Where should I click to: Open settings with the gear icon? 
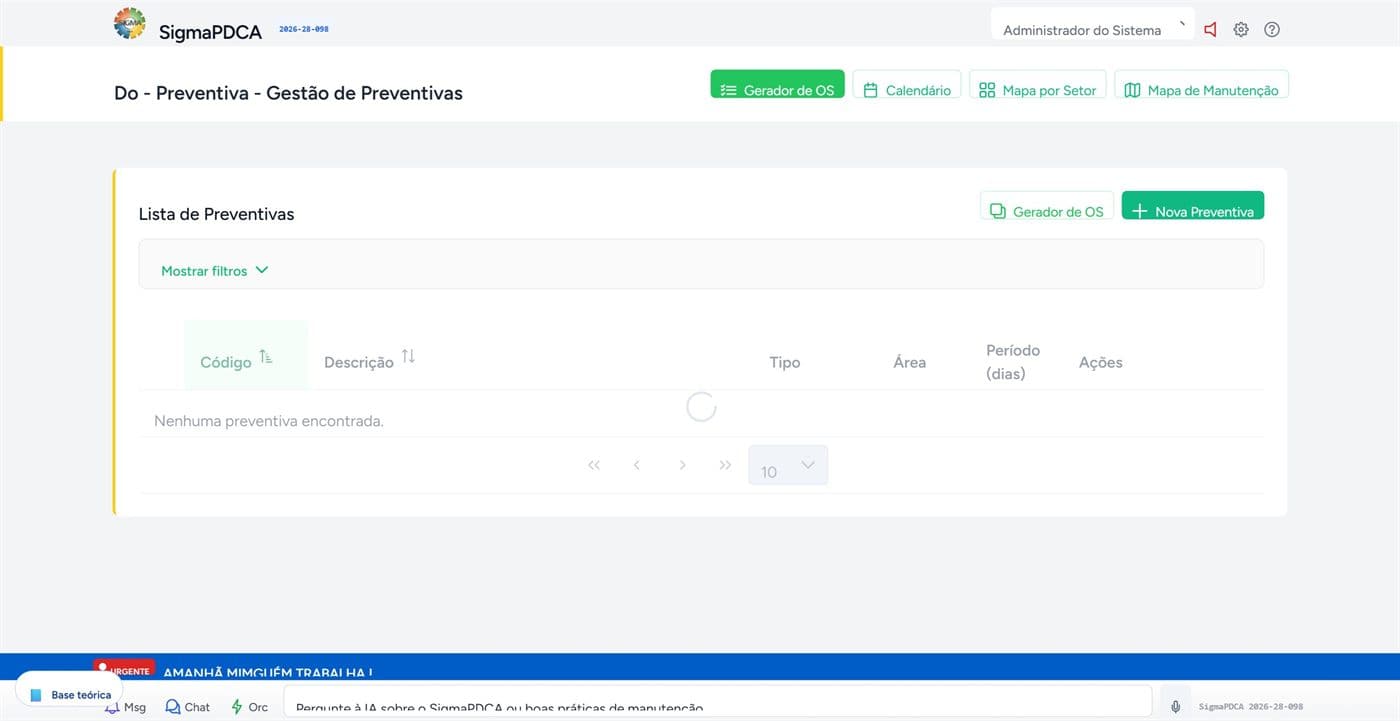[x=1241, y=30]
